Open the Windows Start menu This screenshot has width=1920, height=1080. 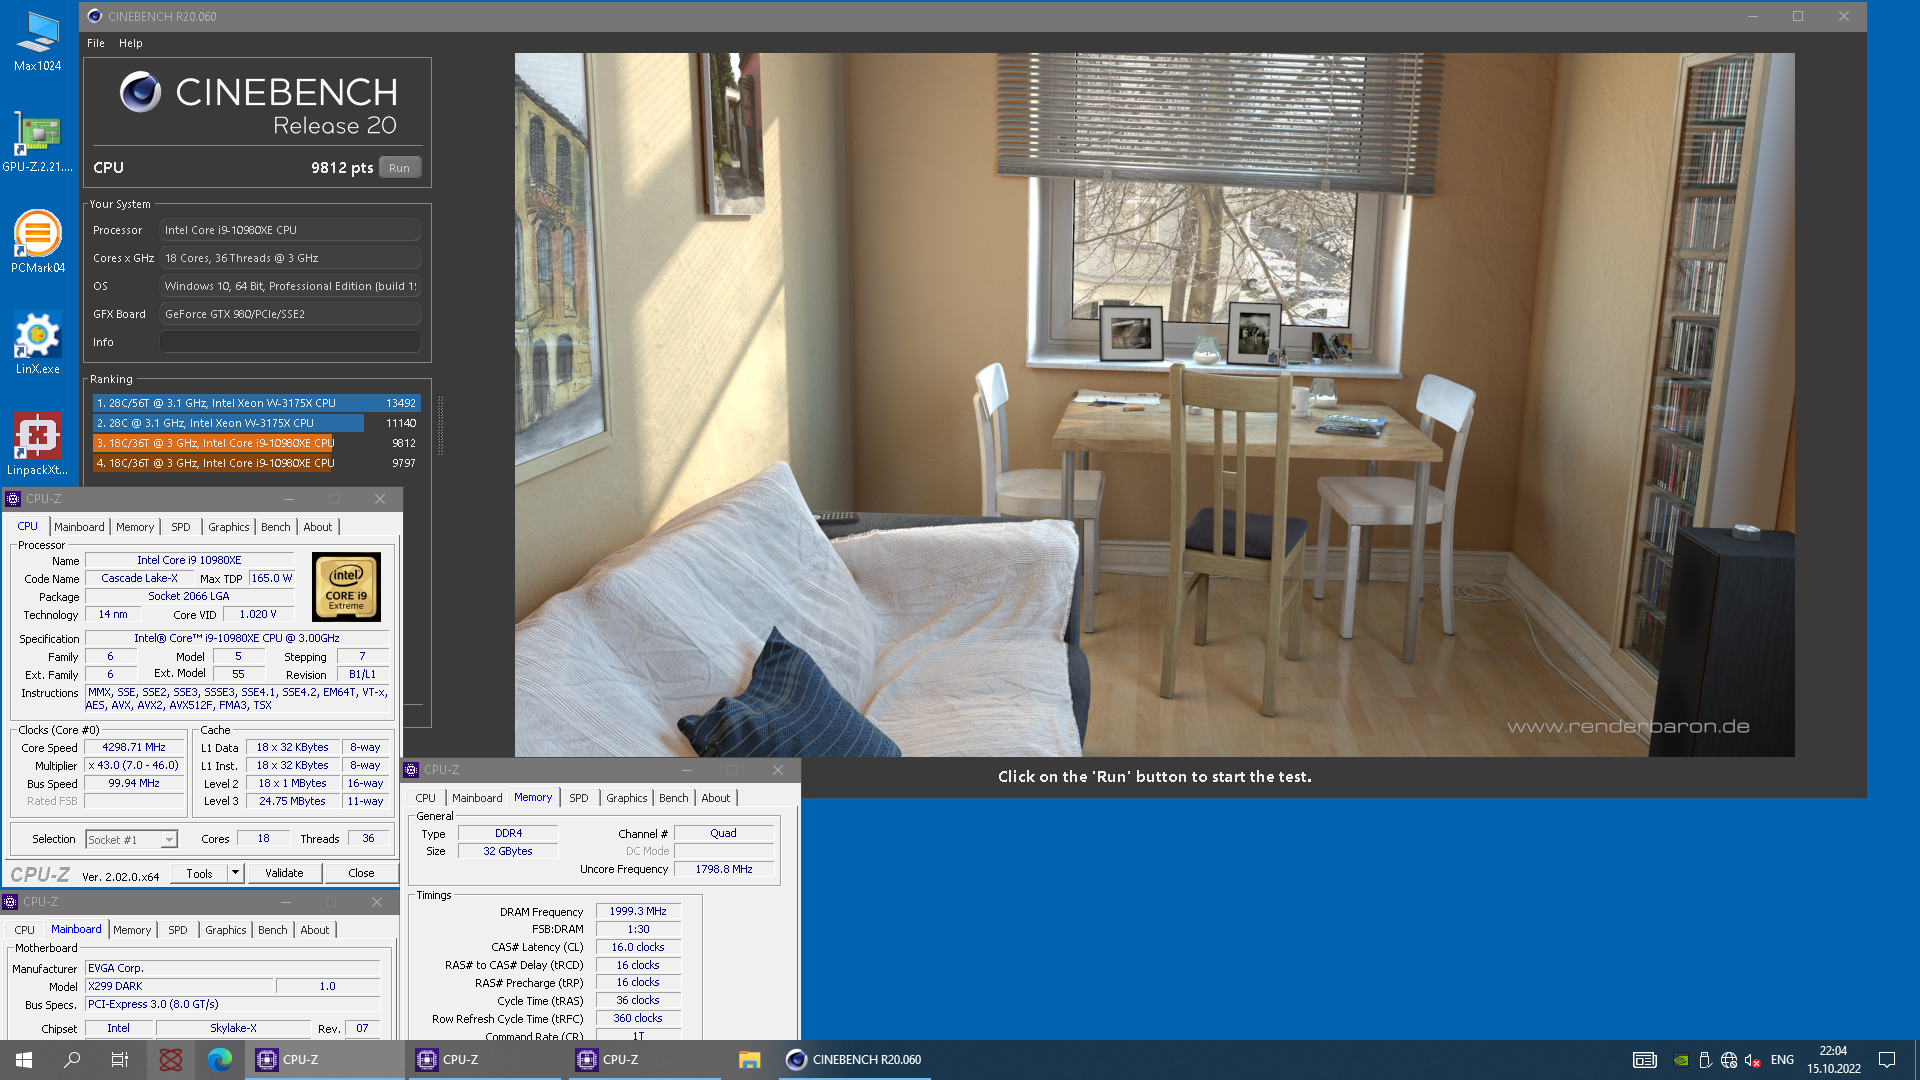[x=24, y=1060]
